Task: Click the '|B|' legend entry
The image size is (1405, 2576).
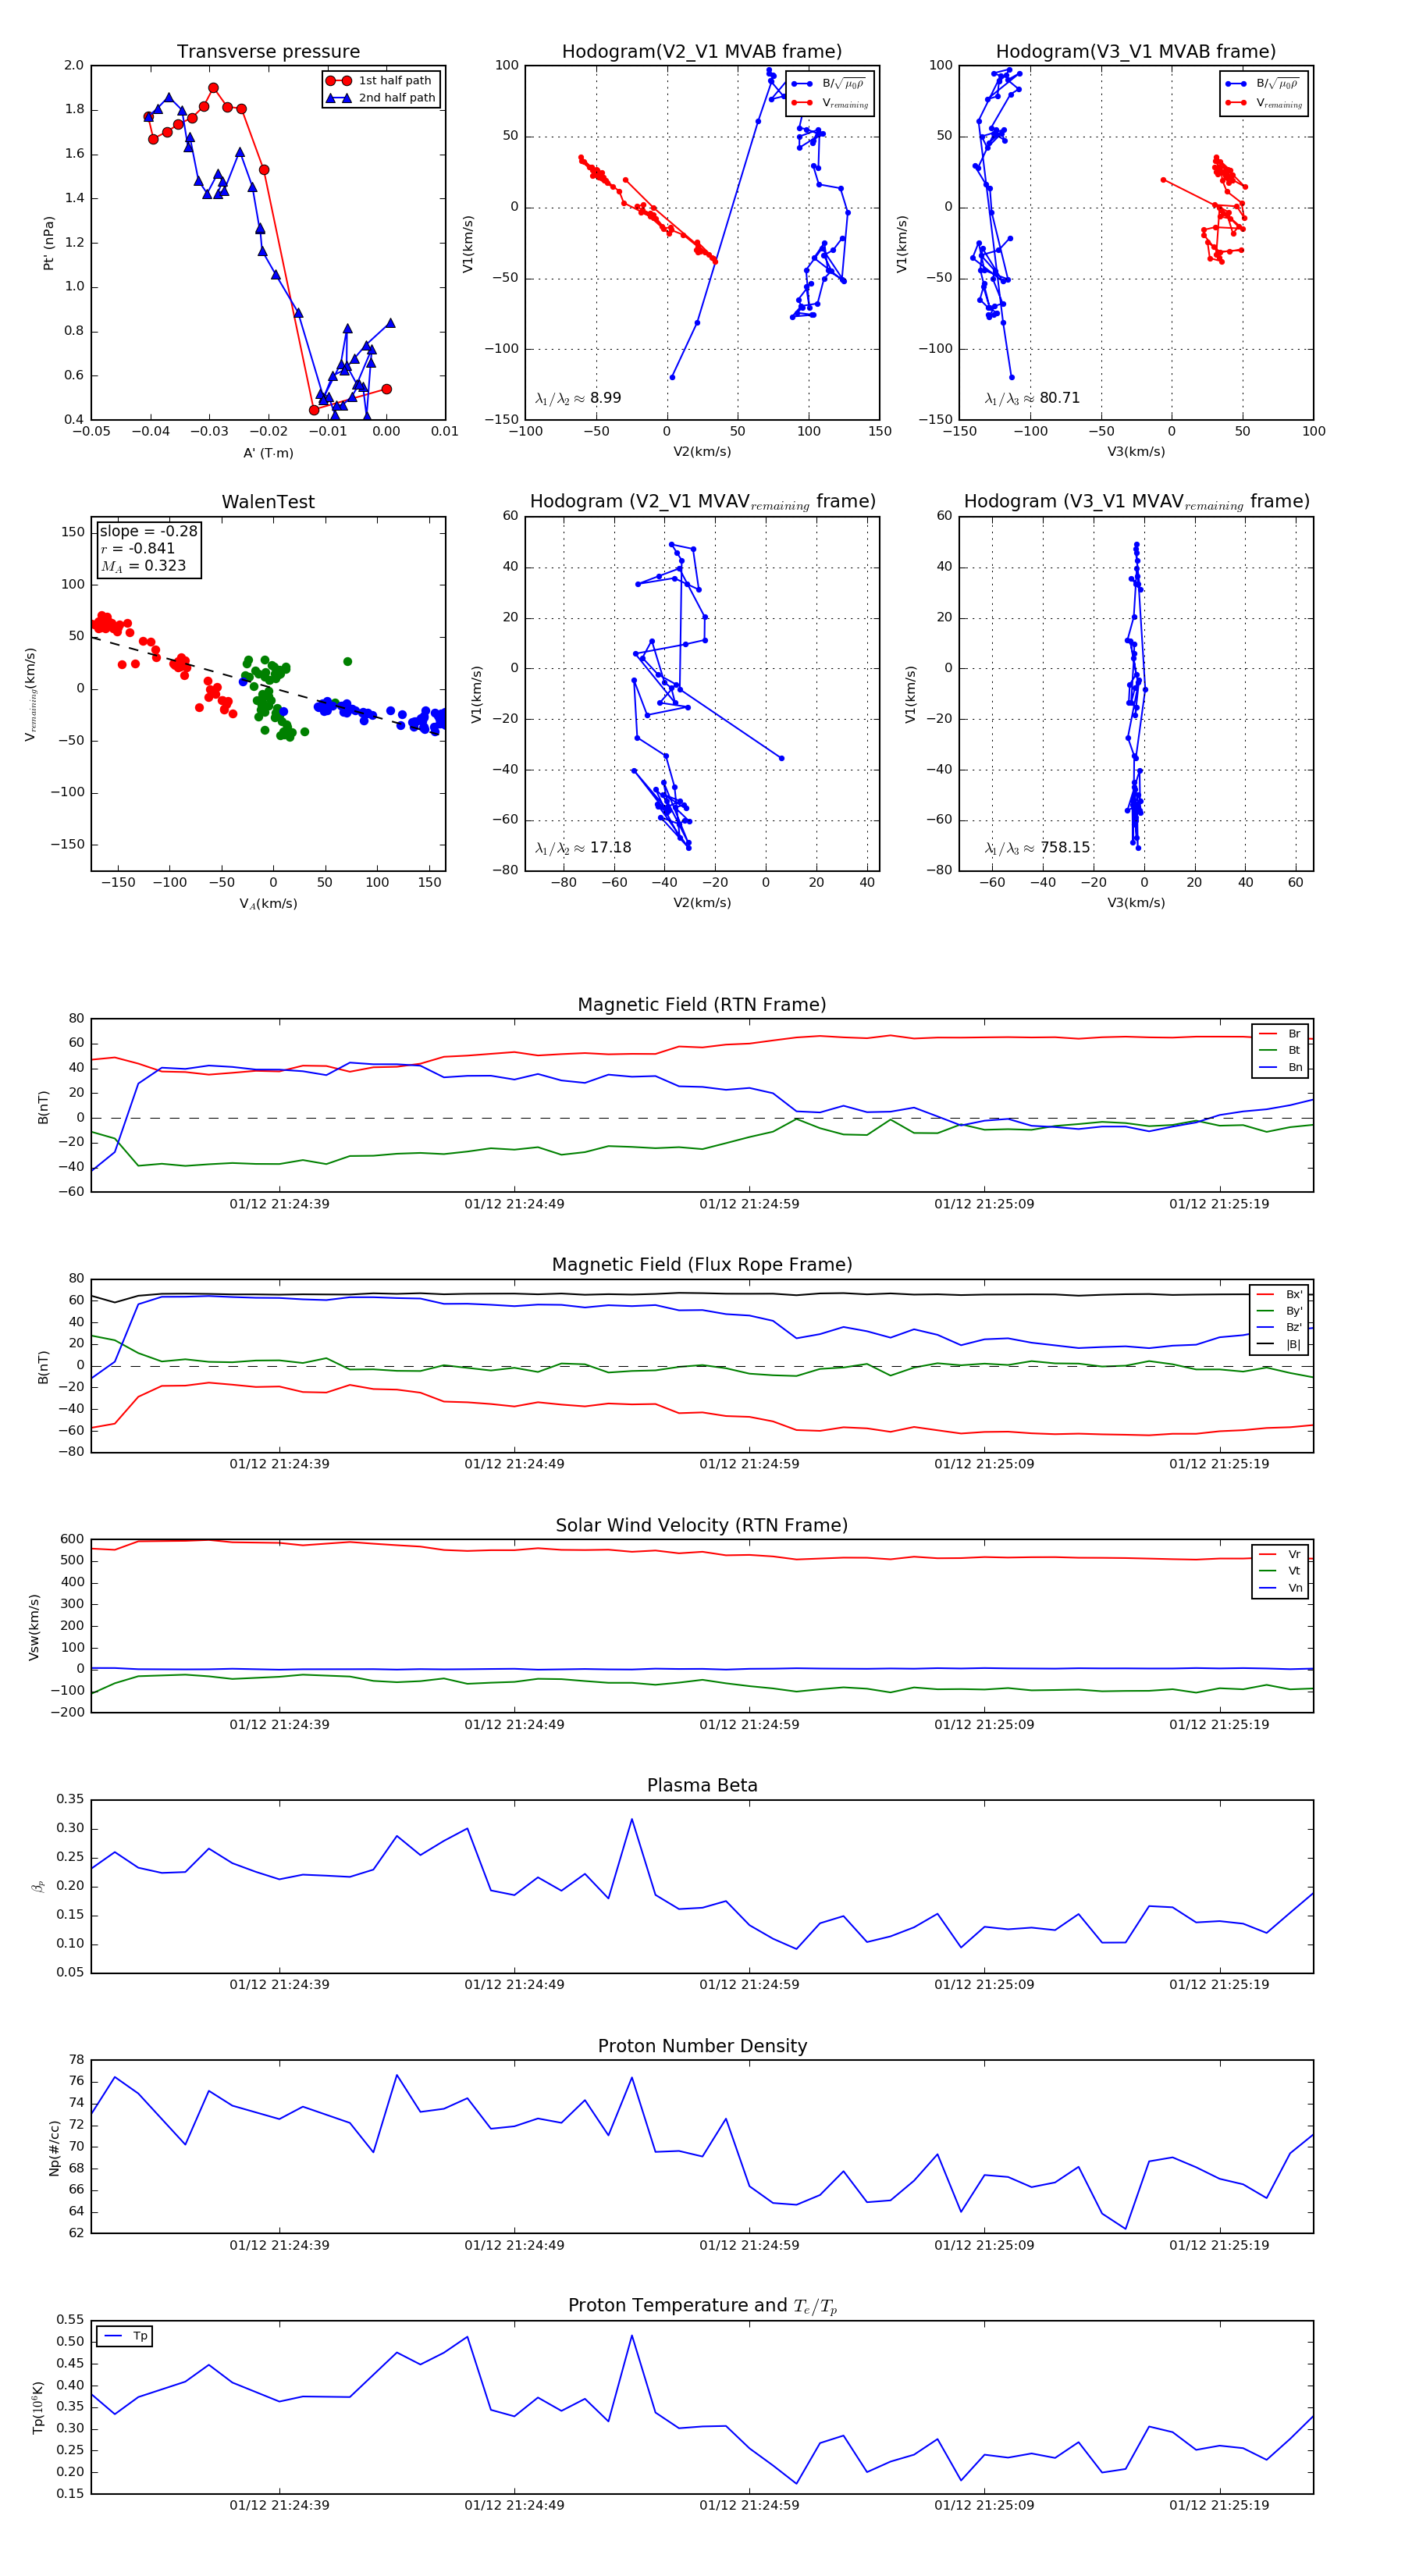Action: (x=1280, y=1344)
